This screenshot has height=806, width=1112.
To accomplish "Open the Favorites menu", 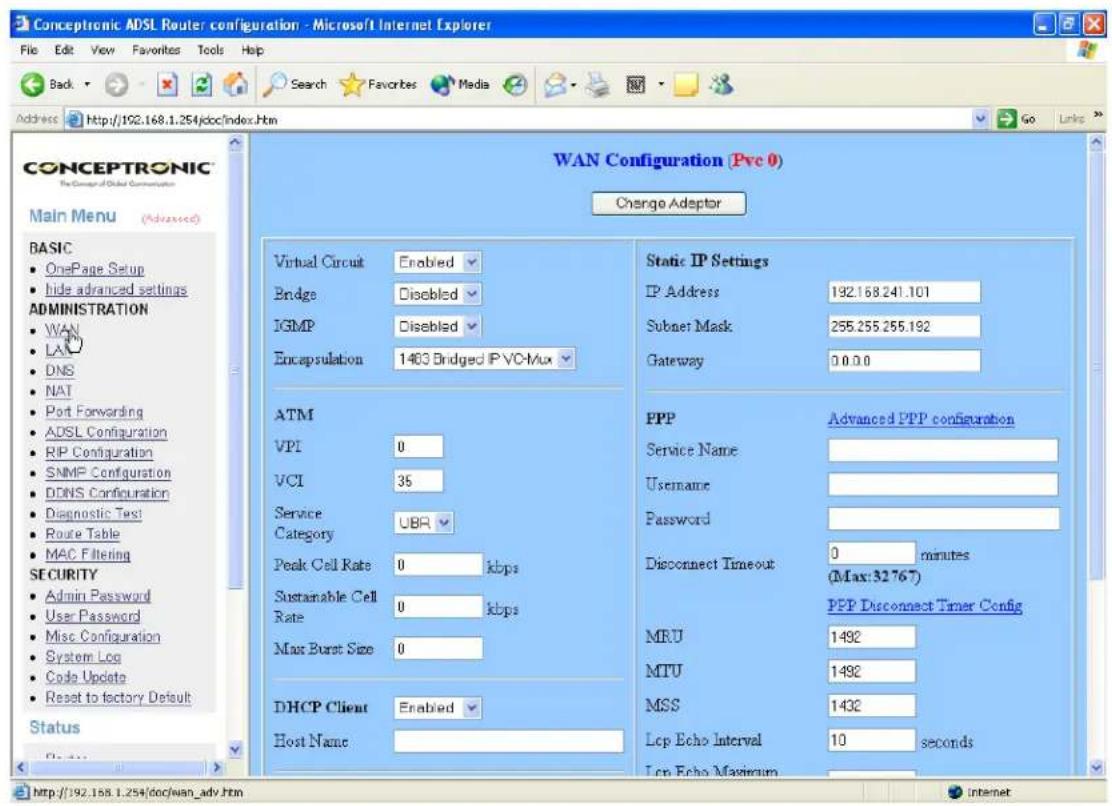I will pos(156,50).
